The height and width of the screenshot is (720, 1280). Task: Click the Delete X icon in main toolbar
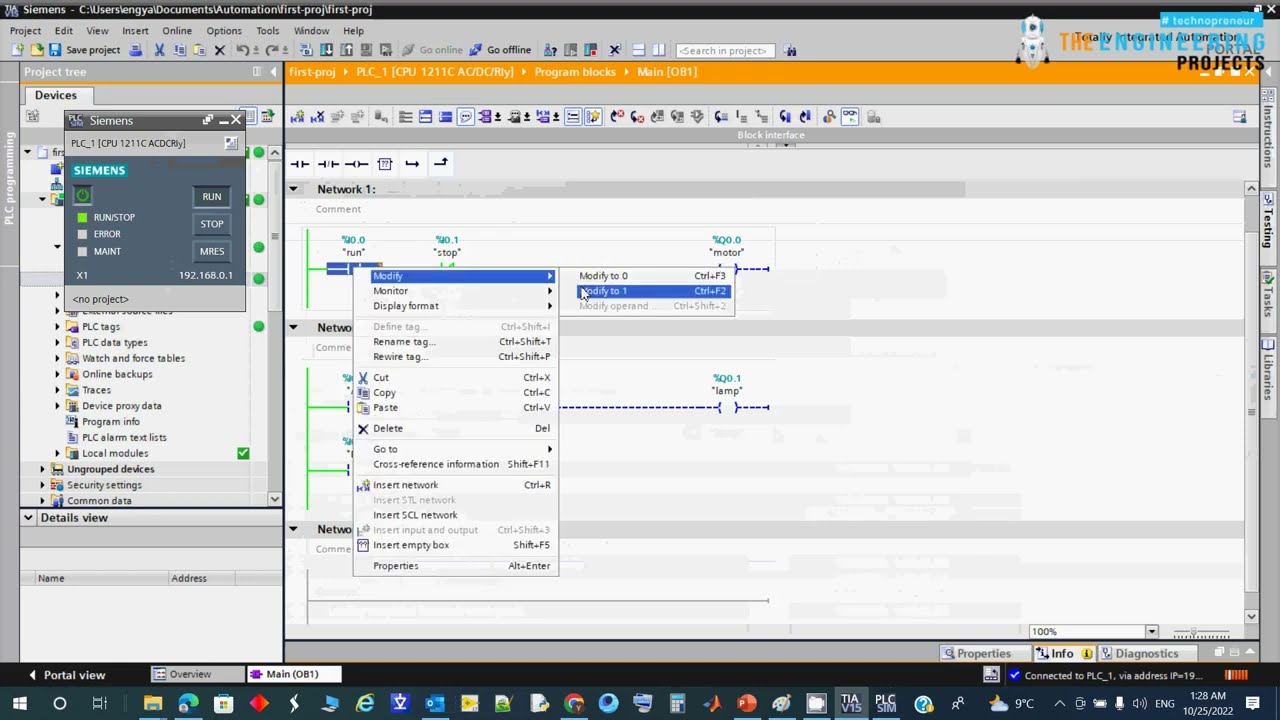tap(220, 50)
